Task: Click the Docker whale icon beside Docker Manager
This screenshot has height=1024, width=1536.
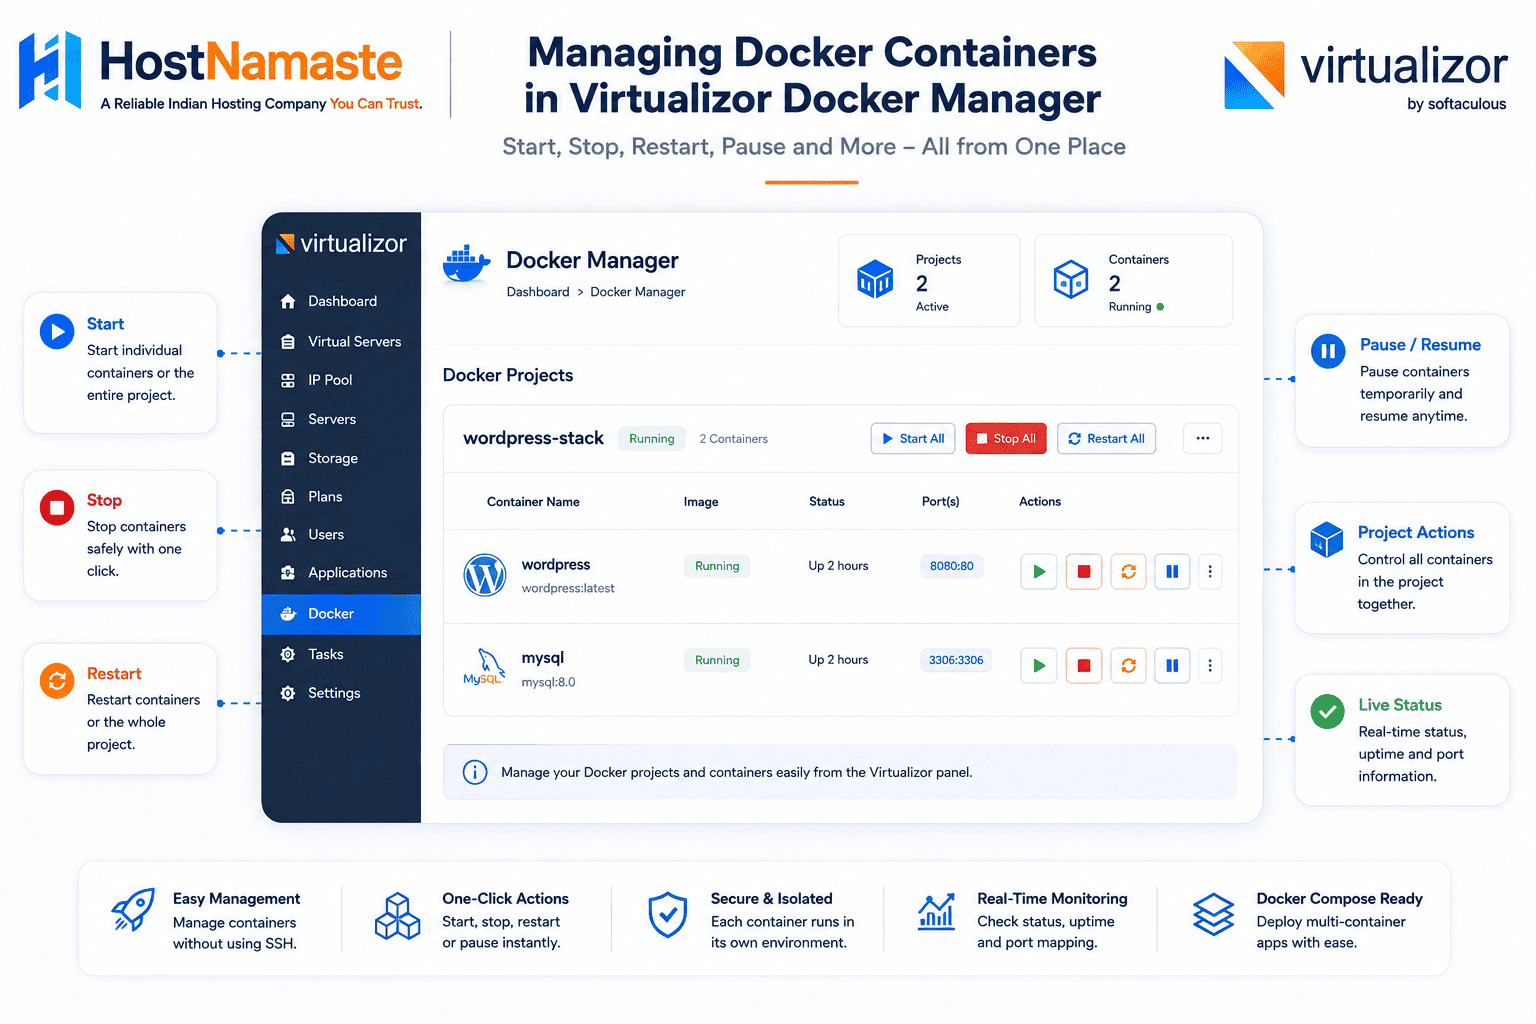Action: tap(466, 265)
